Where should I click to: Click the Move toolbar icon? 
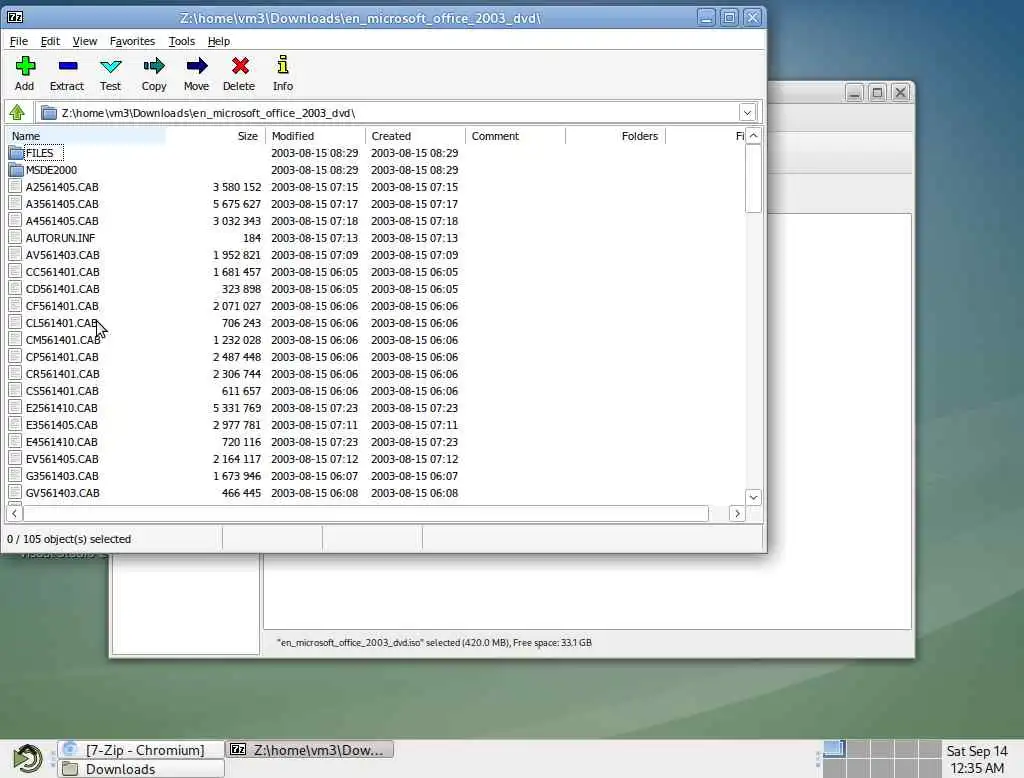(x=197, y=66)
